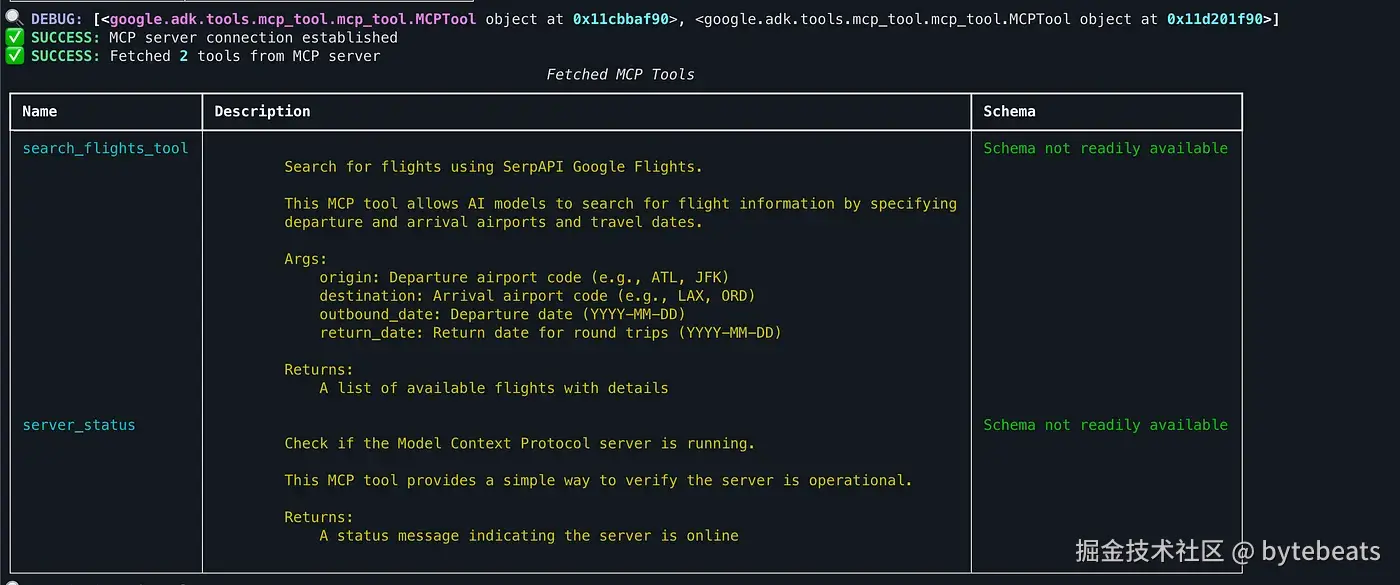Click the Schema column header

tap(1009, 111)
